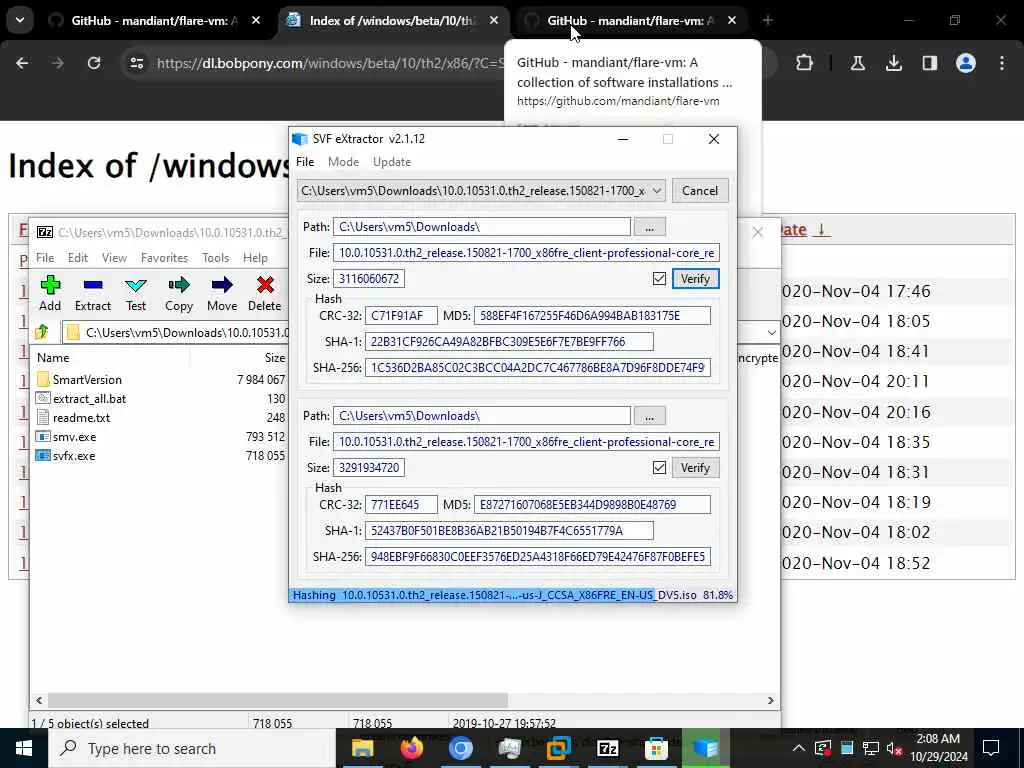Click the second Verify button
Image resolution: width=1024 pixels, height=768 pixels.
pos(696,468)
